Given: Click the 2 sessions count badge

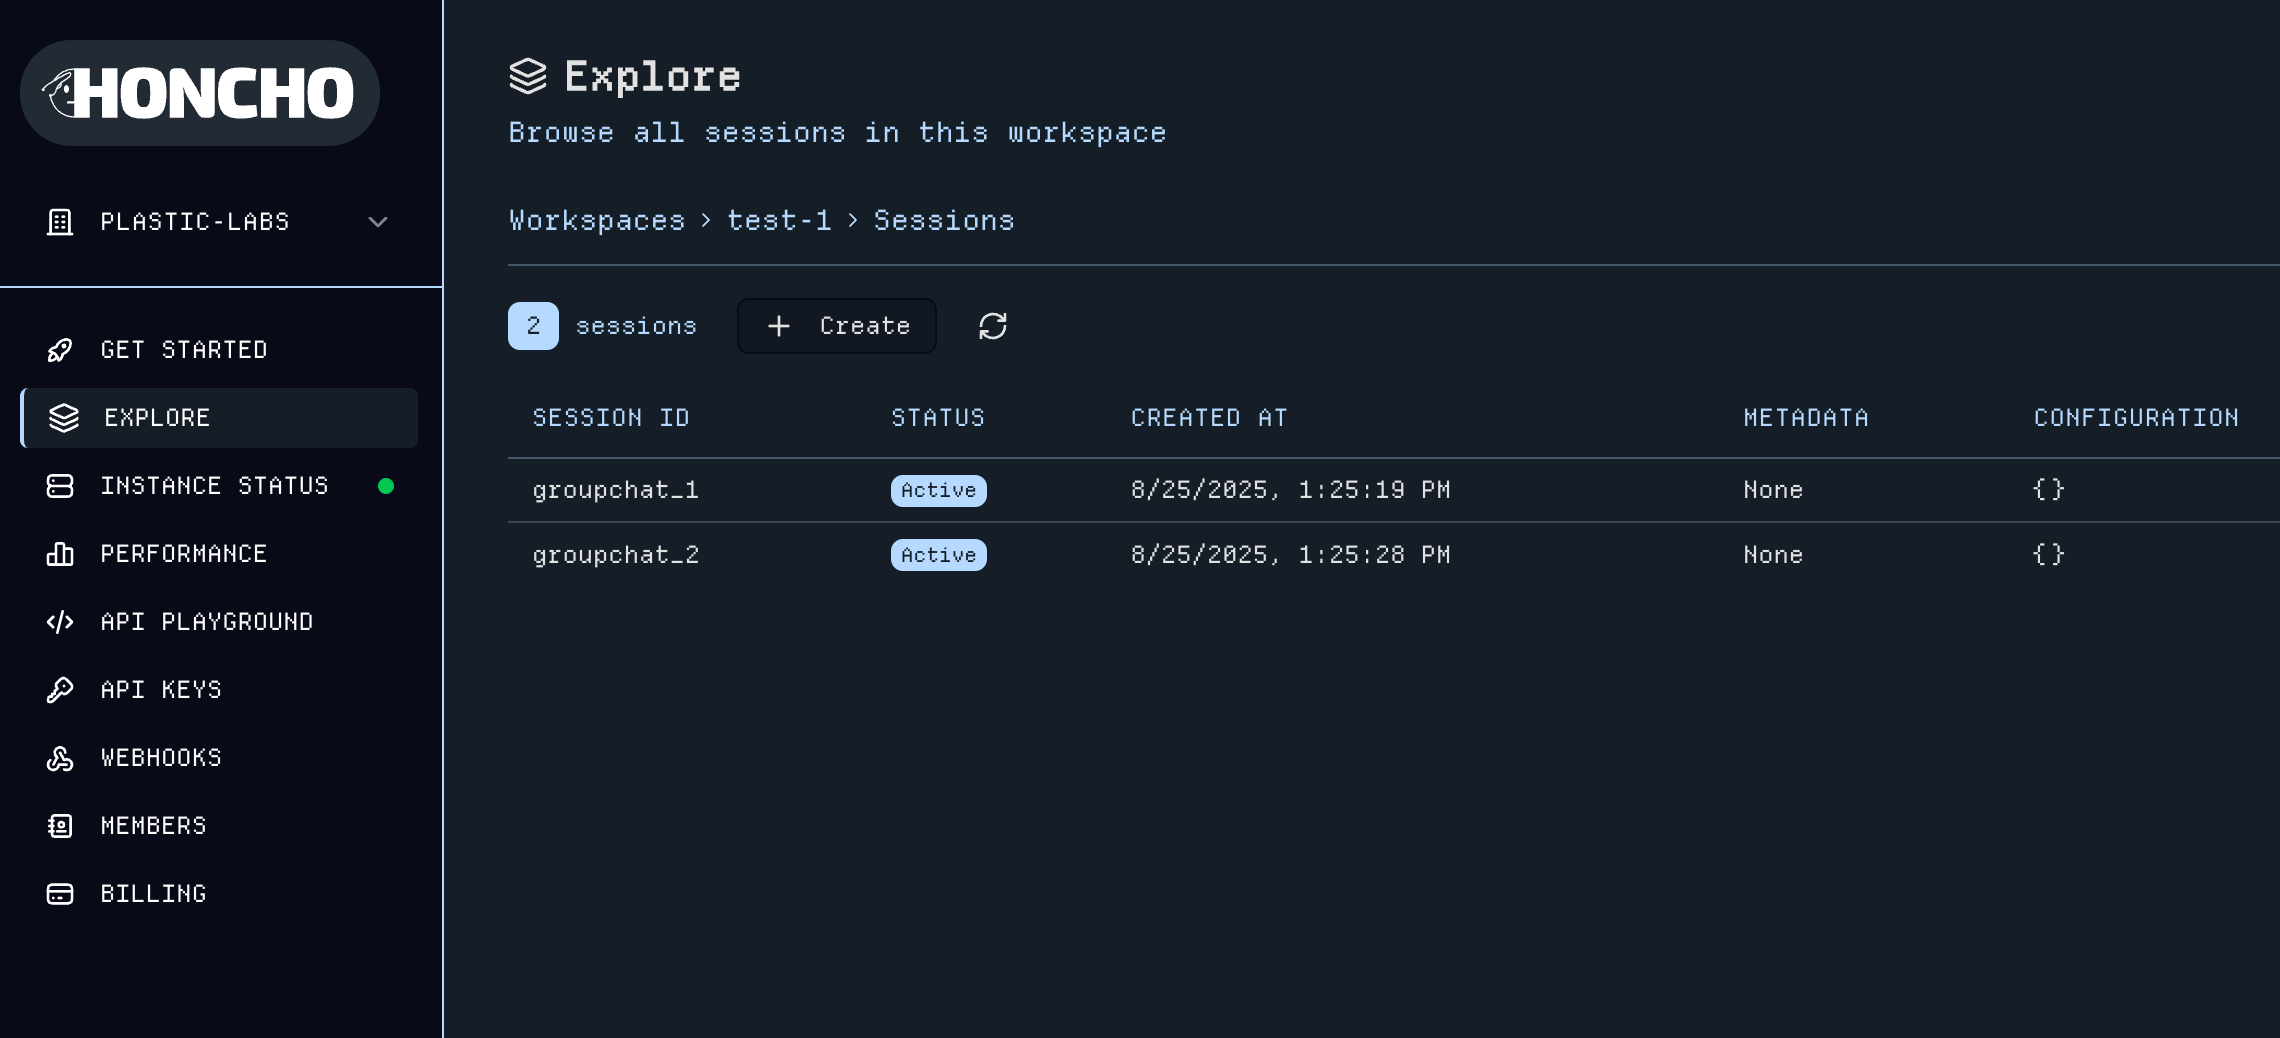Looking at the screenshot, I should [x=533, y=326].
